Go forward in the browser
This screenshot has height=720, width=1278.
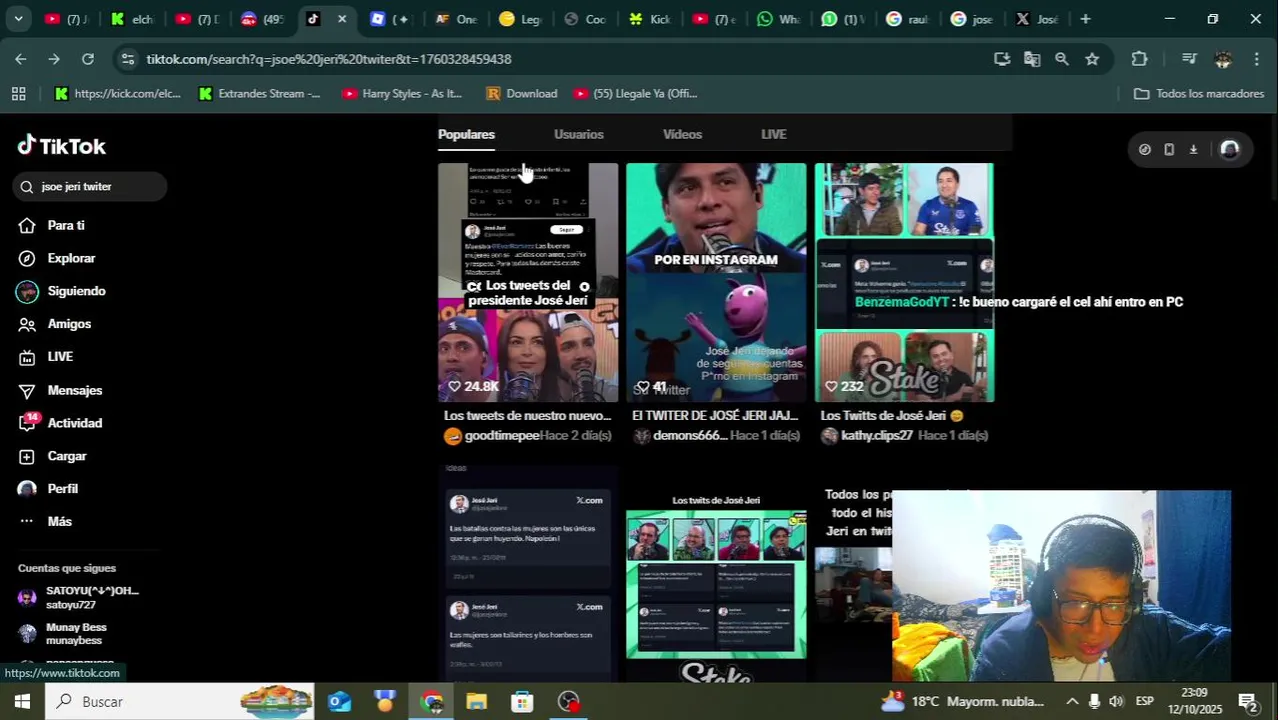click(x=54, y=59)
